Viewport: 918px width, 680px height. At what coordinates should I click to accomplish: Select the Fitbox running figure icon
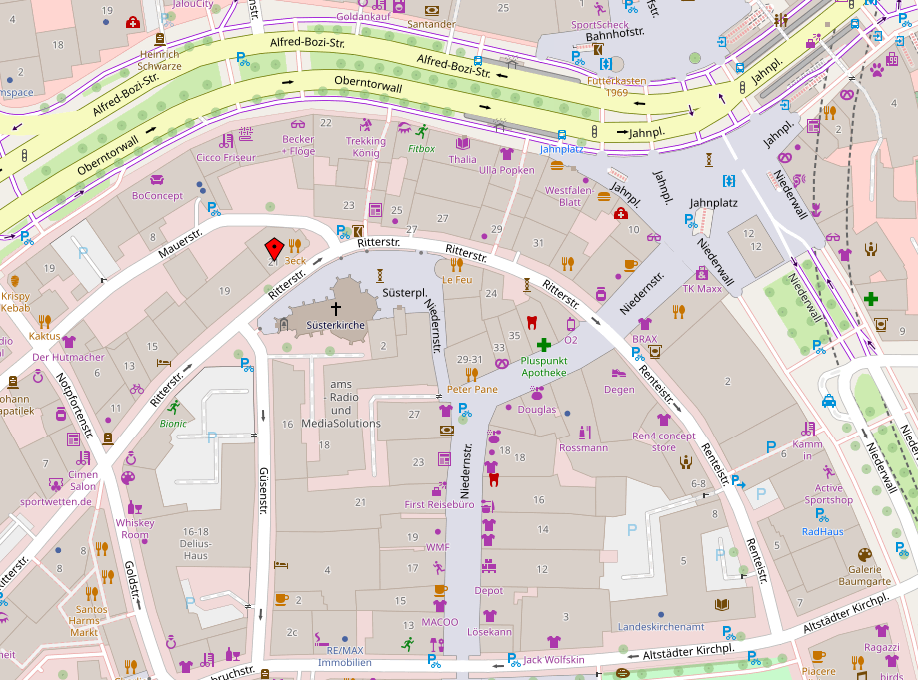click(x=421, y=131)
